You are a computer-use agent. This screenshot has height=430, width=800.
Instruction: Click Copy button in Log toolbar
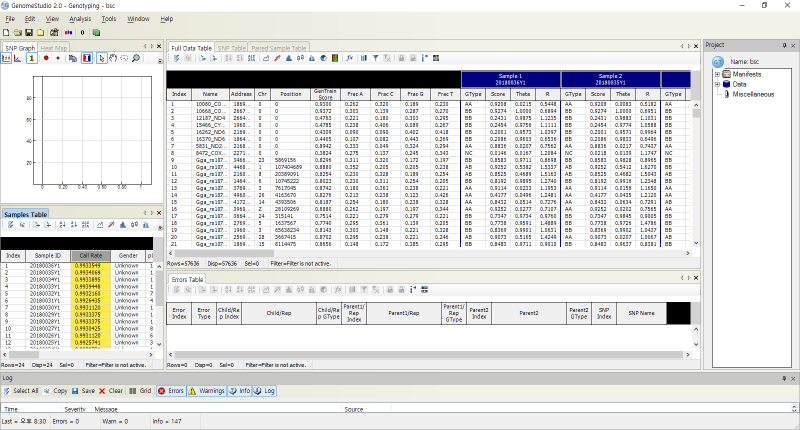(56, 391)
